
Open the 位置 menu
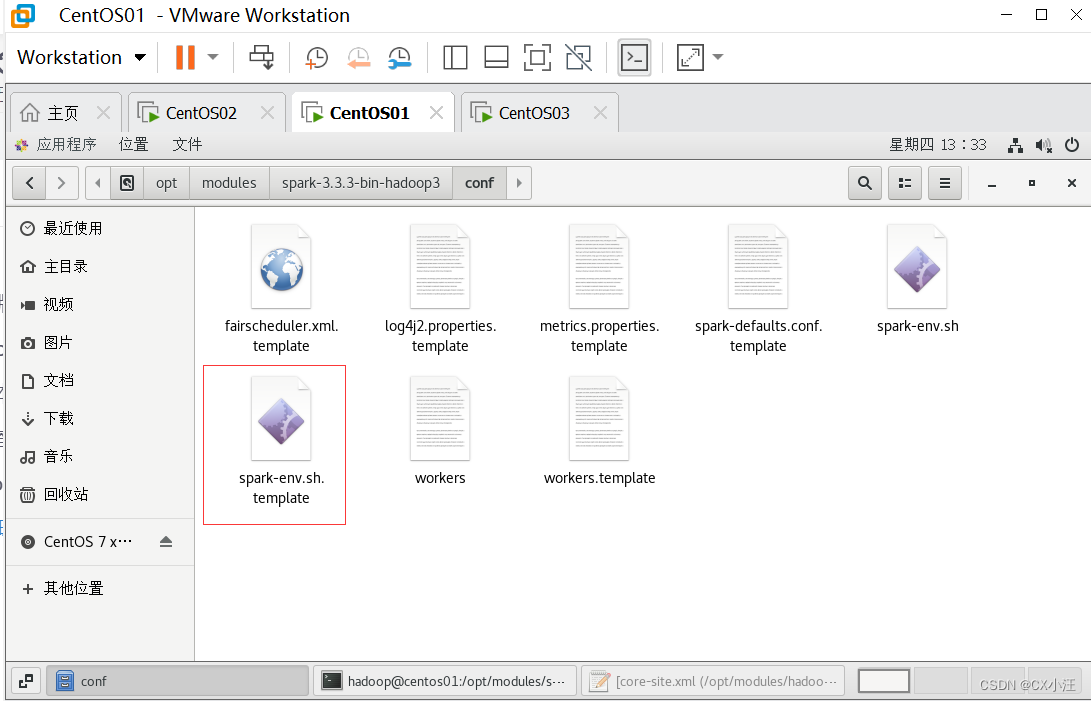point(134,144)
